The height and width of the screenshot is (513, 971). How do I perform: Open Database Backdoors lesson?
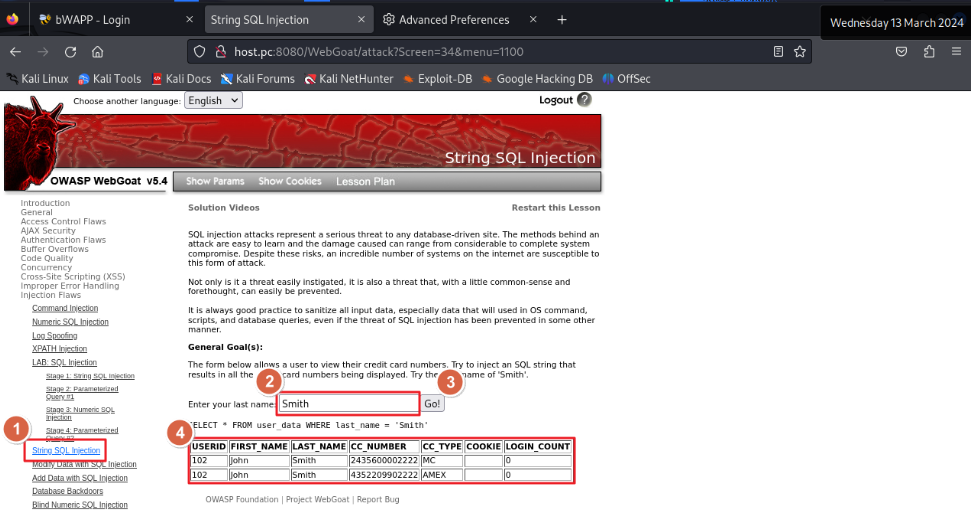67,491
